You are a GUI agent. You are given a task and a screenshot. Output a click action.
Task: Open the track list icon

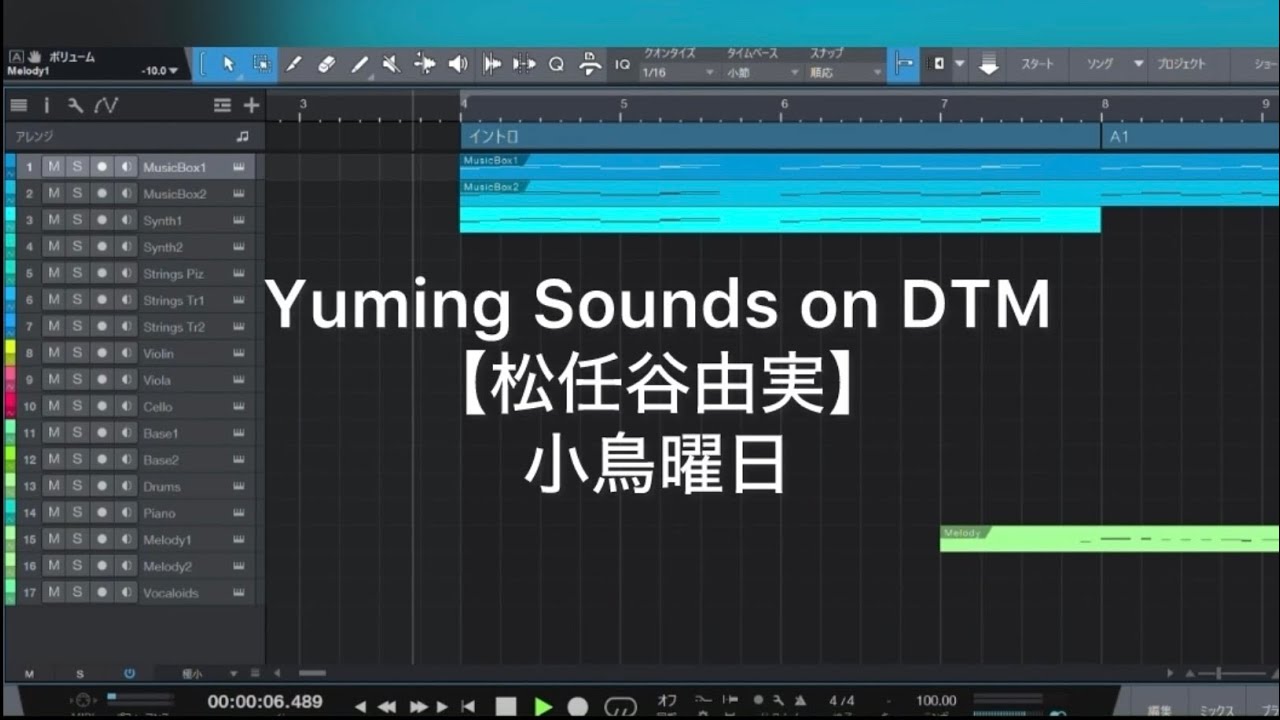click(x=18, y=105)
